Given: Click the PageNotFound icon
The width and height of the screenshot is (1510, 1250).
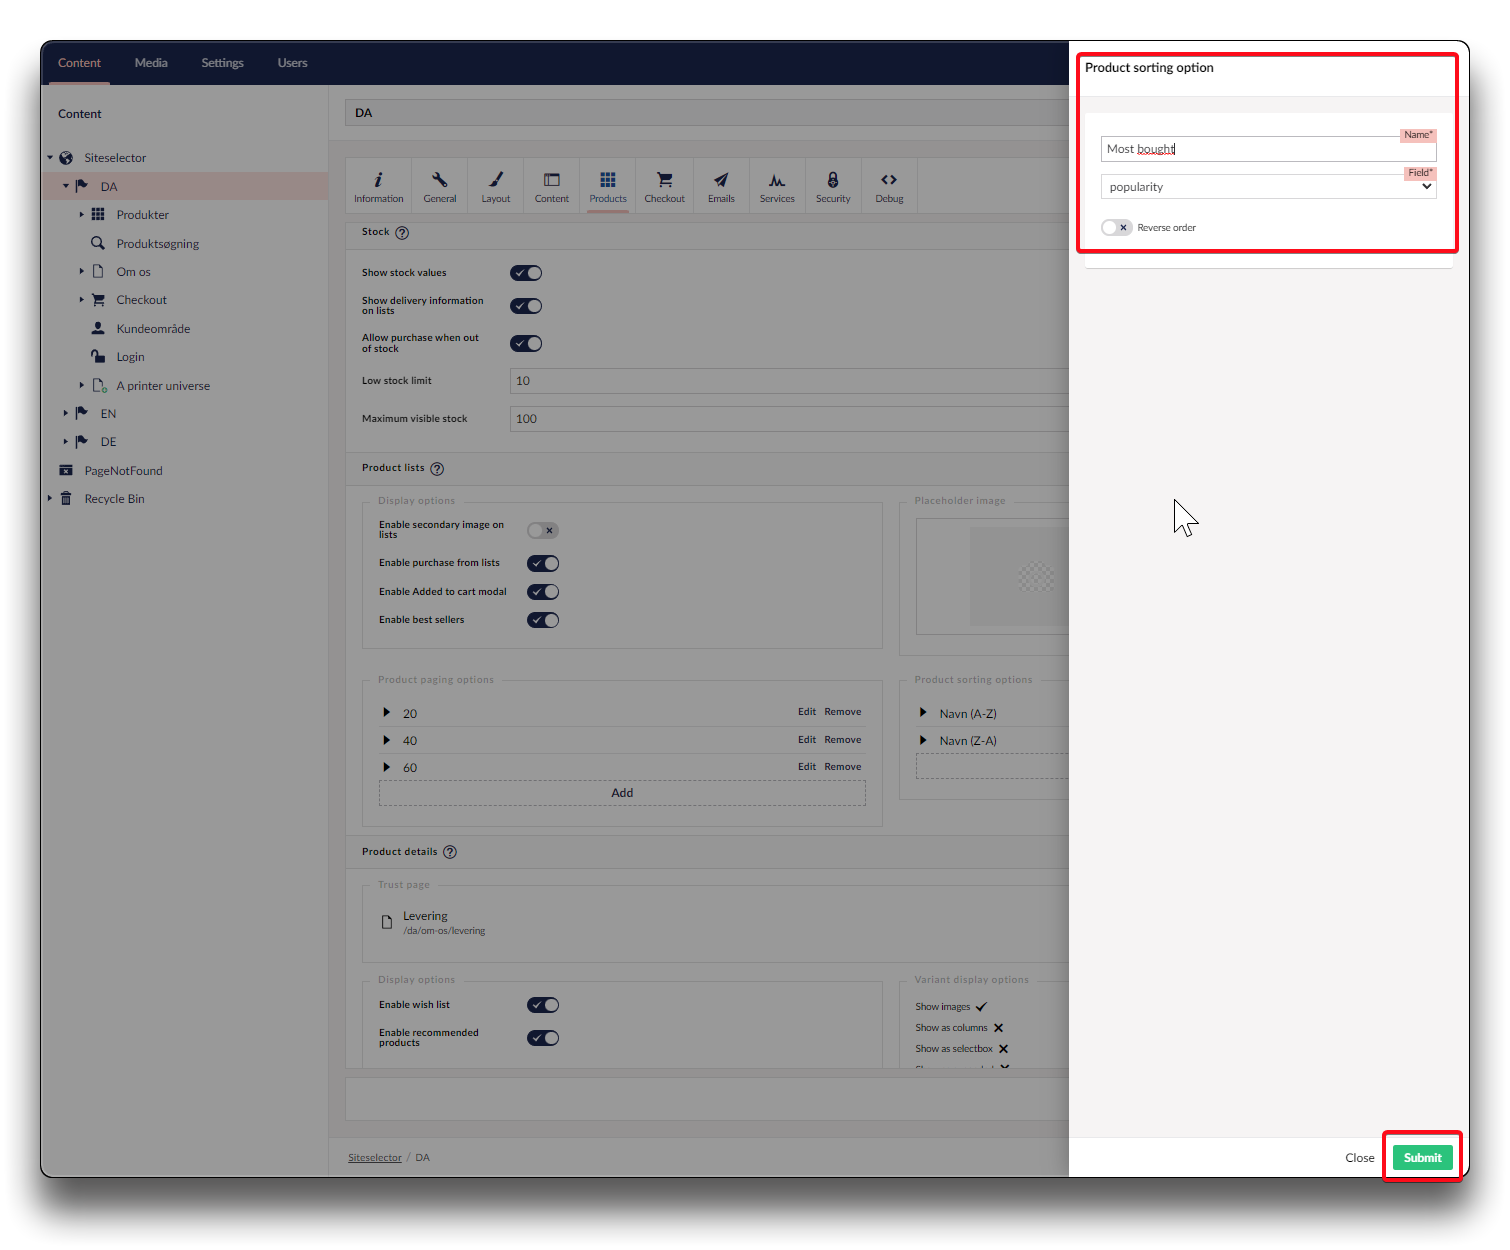Looking at the screenshot, I should click(x=66, y=470).
